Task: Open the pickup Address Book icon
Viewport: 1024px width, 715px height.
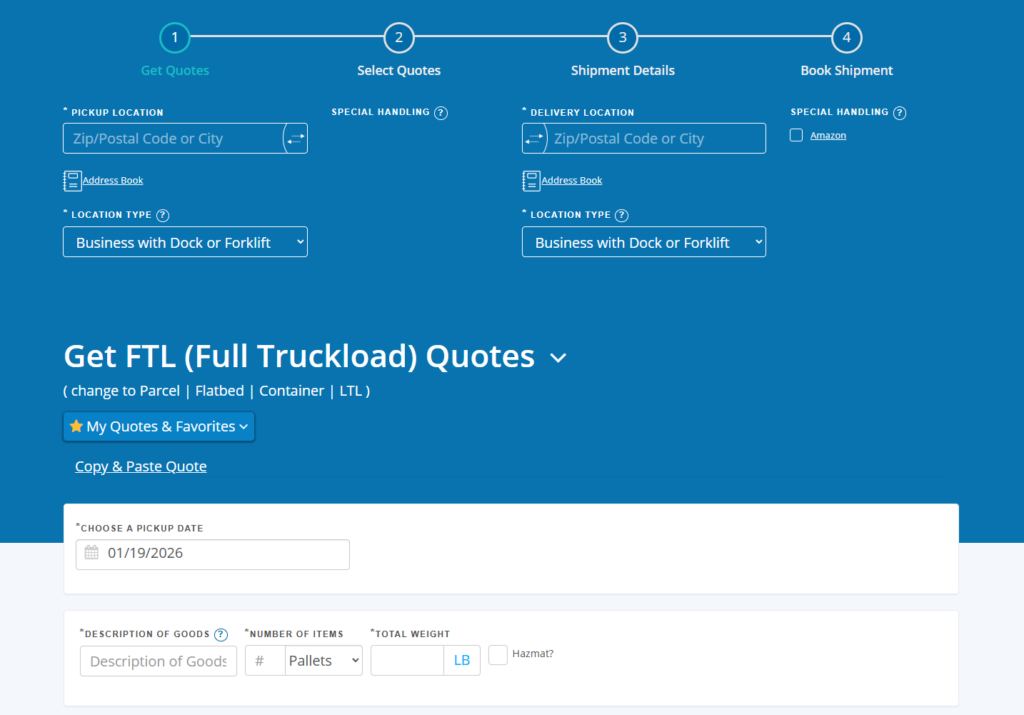Action: [72, 181]
